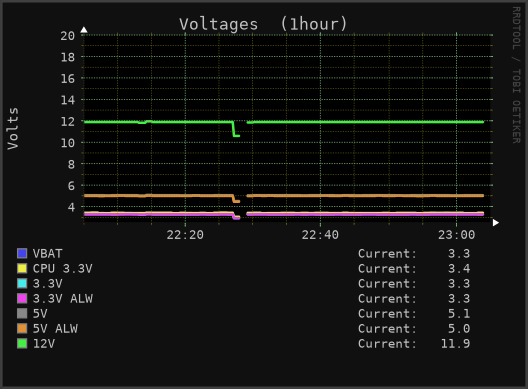Screen dimensions: 528x389
Task: Click the CPU 3.3V yellow legend swatch
Action: (x=22, y=268)
